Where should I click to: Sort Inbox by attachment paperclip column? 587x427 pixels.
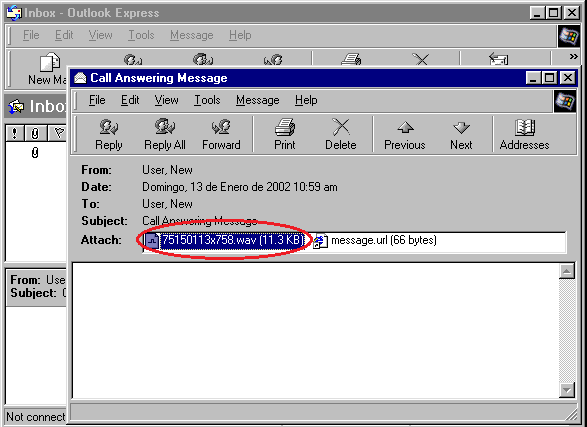click(35, 133)
